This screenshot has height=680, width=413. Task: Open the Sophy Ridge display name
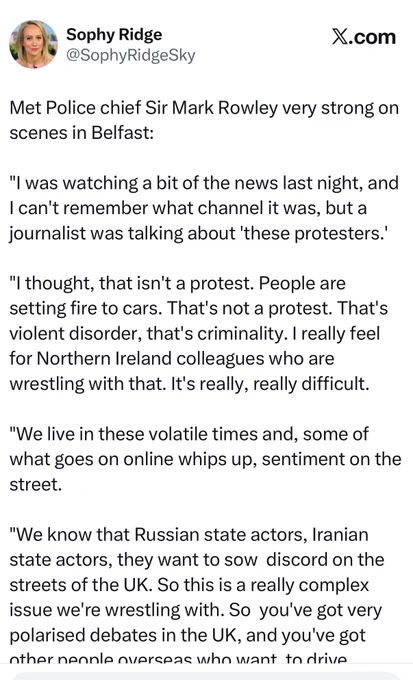click(114, 35)
